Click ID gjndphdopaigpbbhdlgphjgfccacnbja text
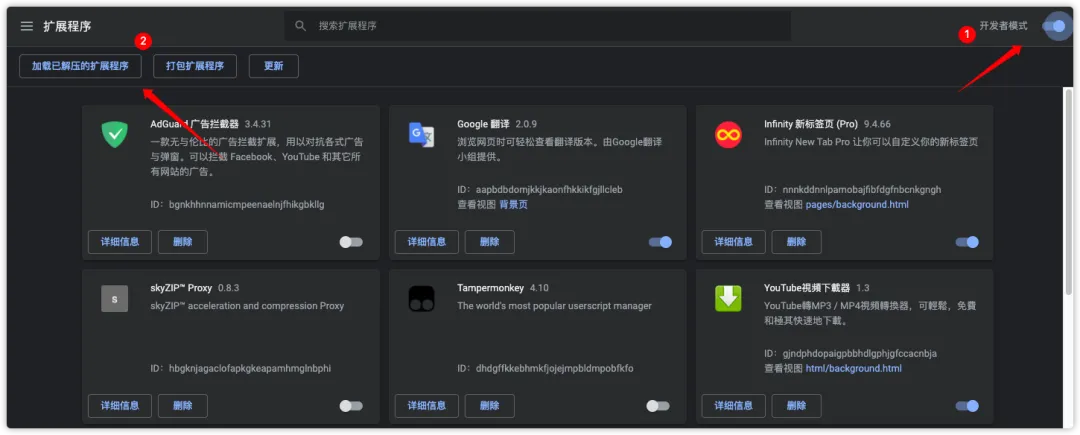This screenshot has height=435, width=1080. [x=851, y=354]
